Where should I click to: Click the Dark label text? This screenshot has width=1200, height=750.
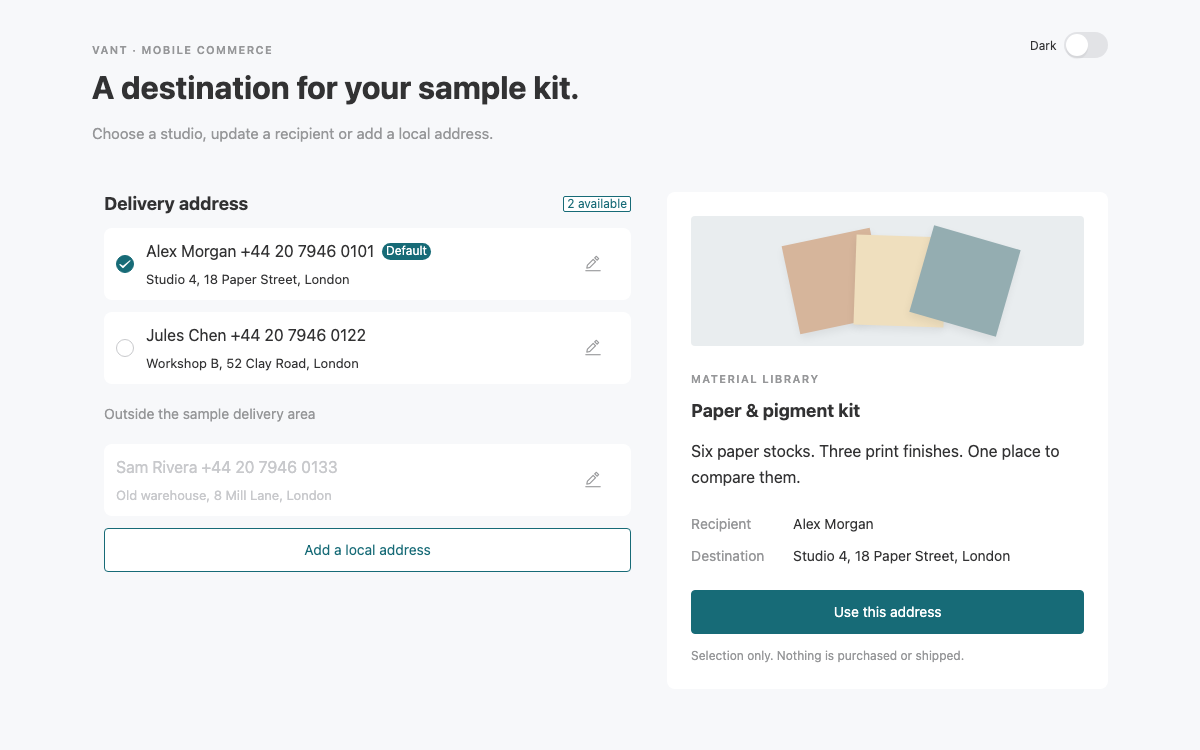1043,46
